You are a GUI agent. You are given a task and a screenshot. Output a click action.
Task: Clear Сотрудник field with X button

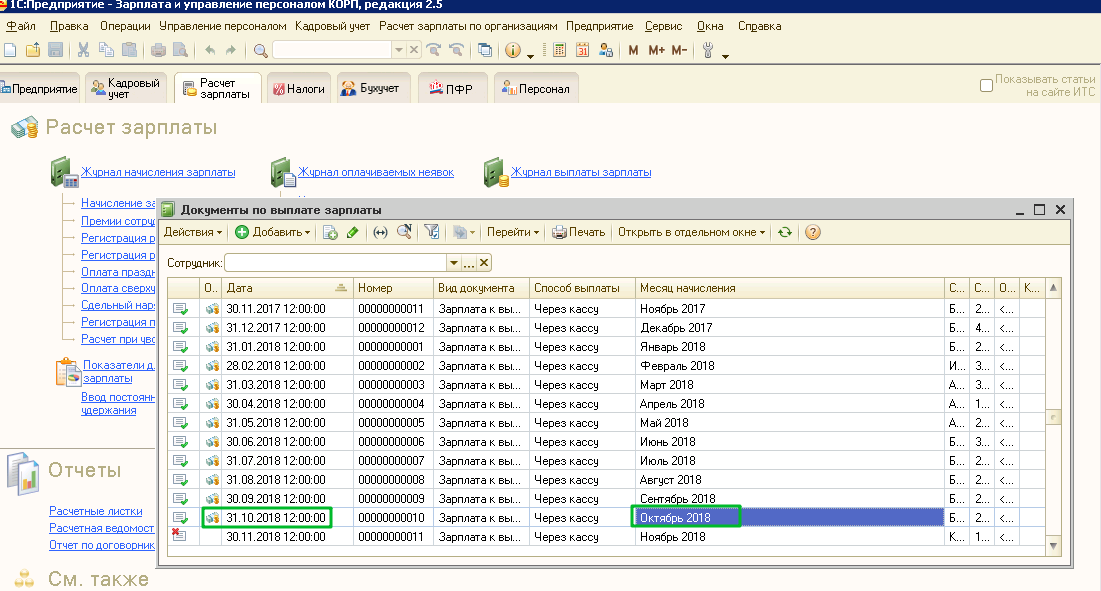pos(484,263)
